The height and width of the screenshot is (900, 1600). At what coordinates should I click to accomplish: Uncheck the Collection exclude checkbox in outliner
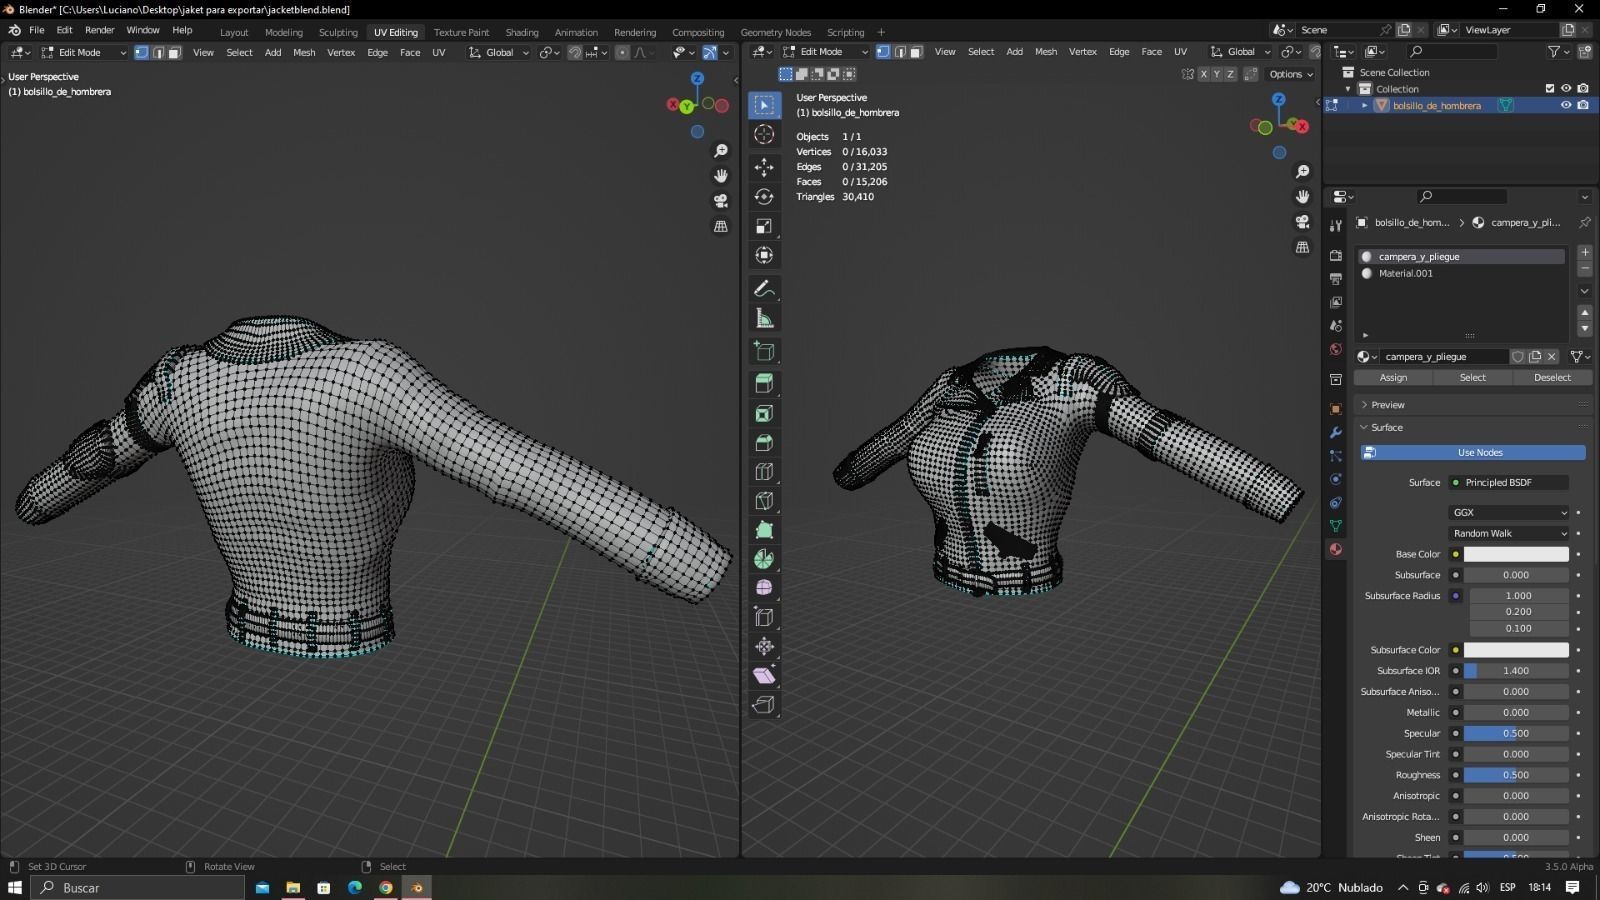coord(1550,88)
